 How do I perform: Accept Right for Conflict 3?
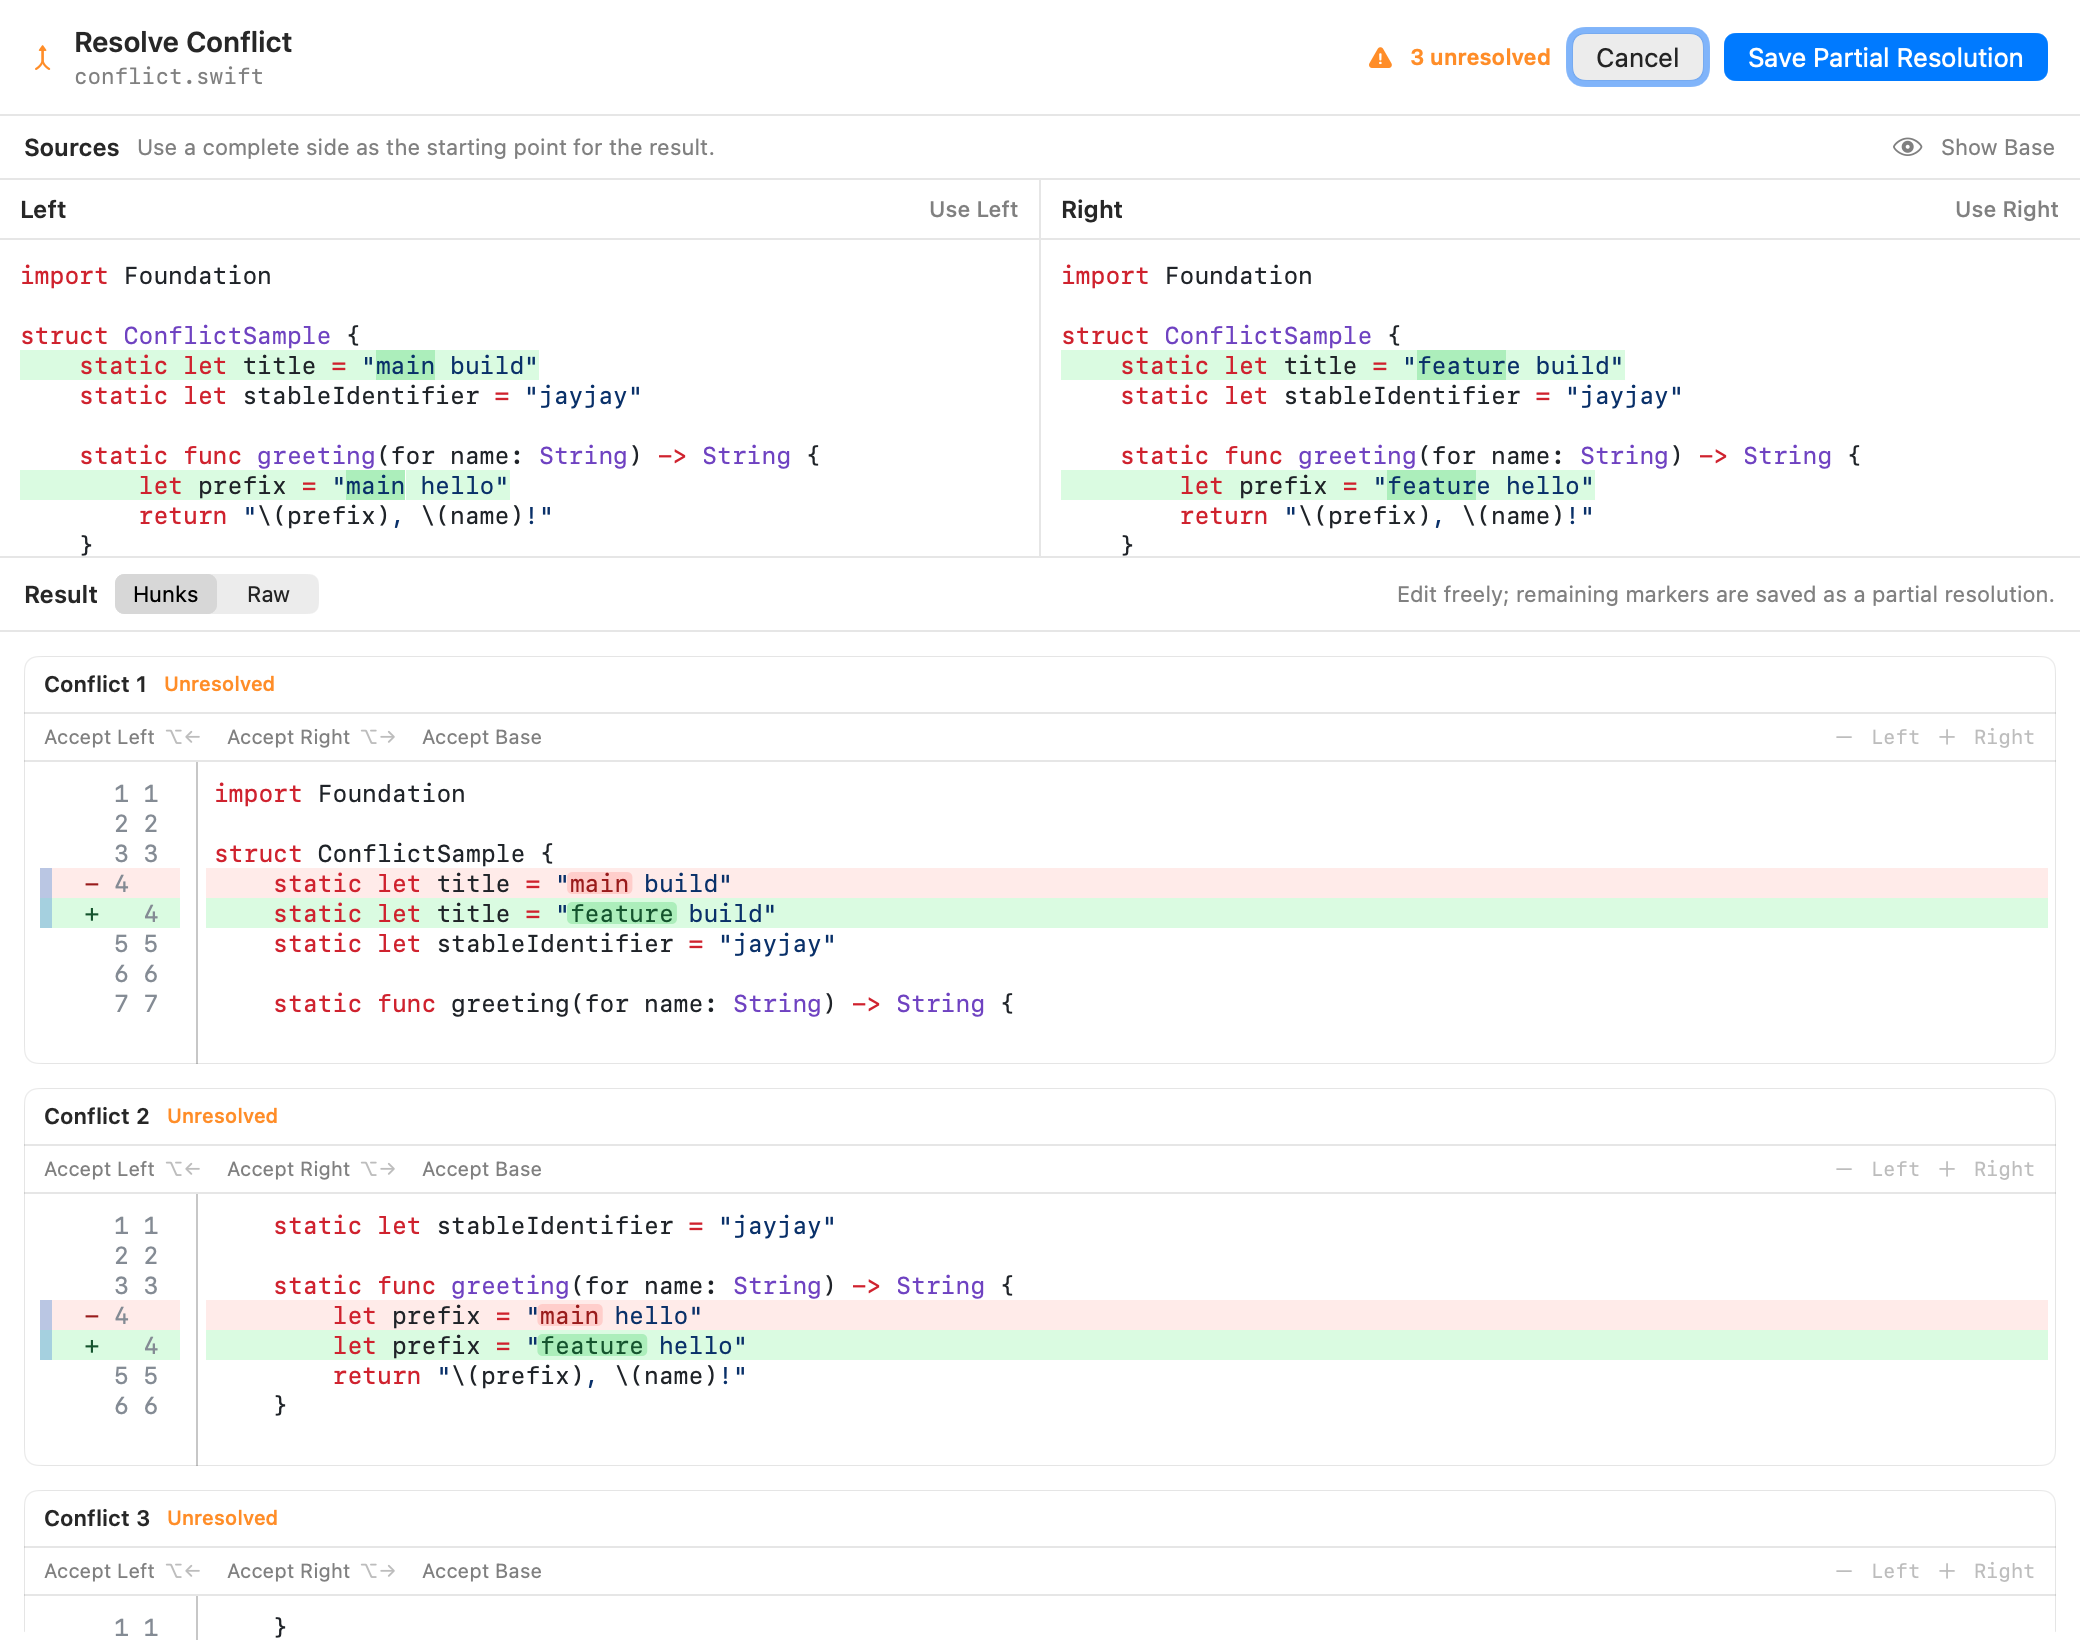[311, 1571]
